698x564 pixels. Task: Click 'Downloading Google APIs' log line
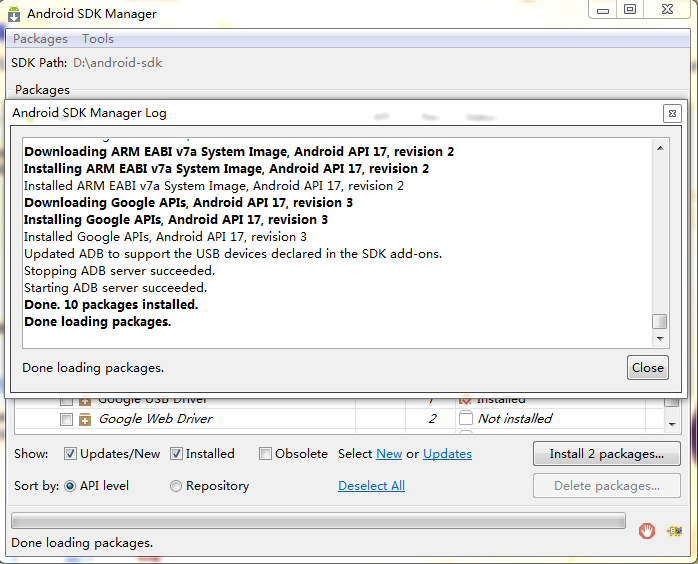(x=188, y=203)
